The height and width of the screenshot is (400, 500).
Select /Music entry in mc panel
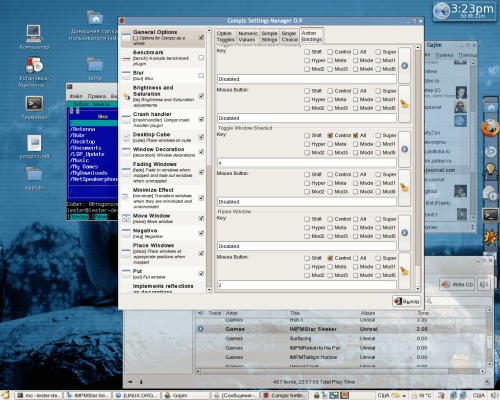pos(79,160)
